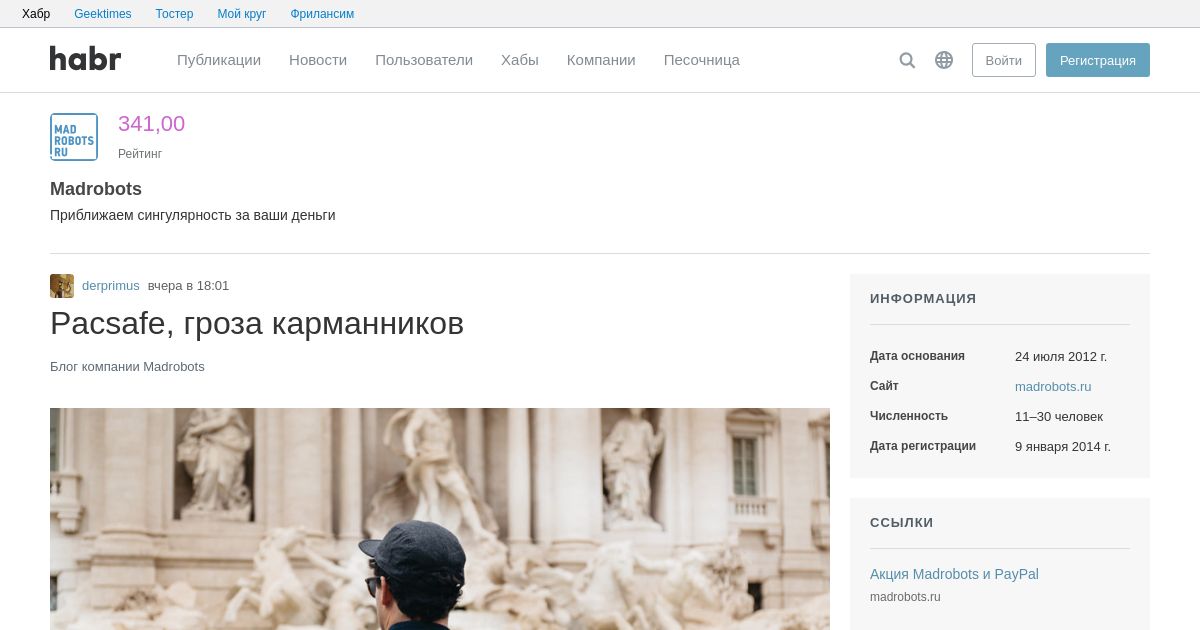Viewport: 1200px width, 630px height.
Task: Open Акция Madrobots и PayPal link
Action: (954, 574)
